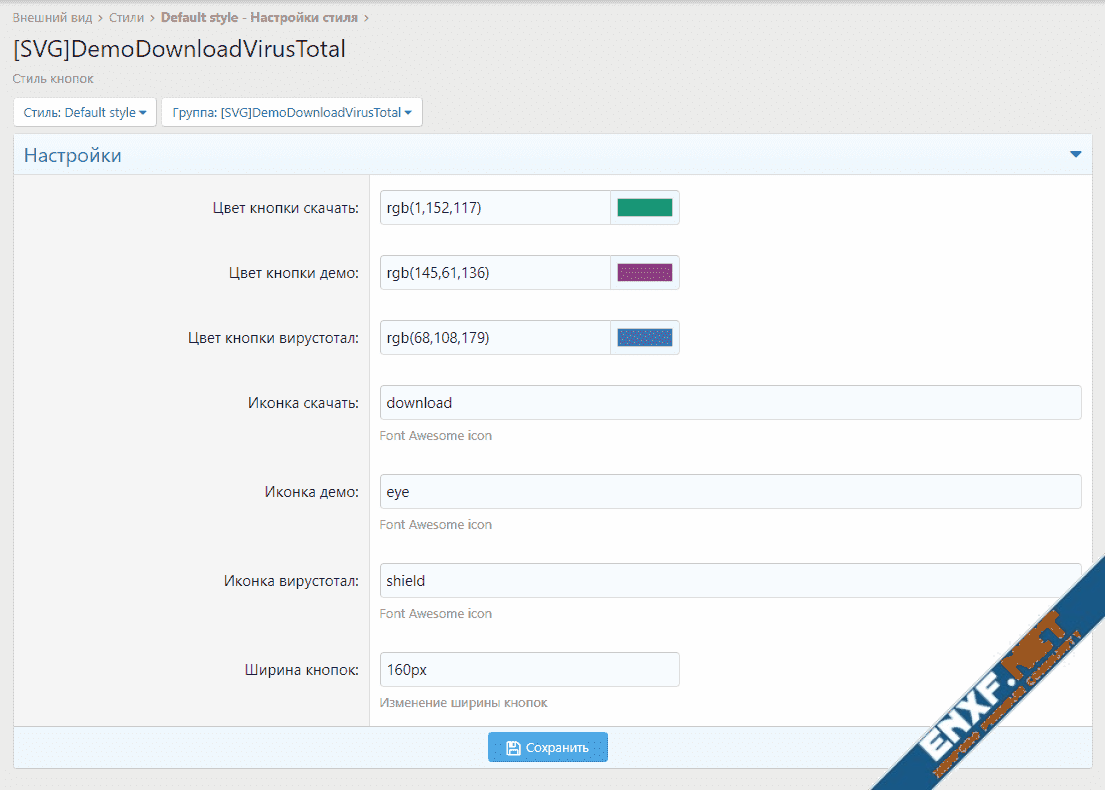Image resolution: width=1105 pixels, height=790 pixels.
Task: Click the Иконка вирустотал field containing shield
Action: [730, 581]
